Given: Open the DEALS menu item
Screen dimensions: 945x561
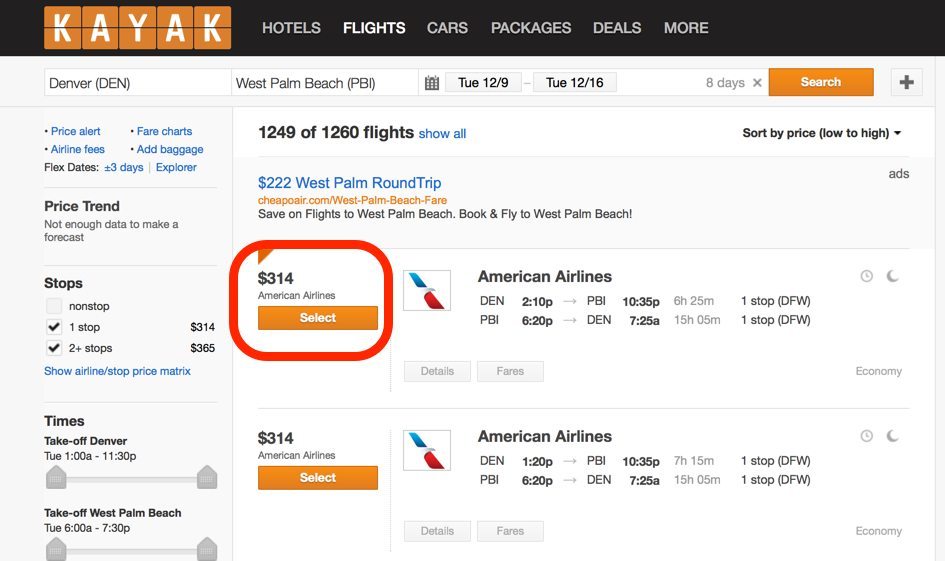Looking at the screenshot, I should tap(617, 28).
